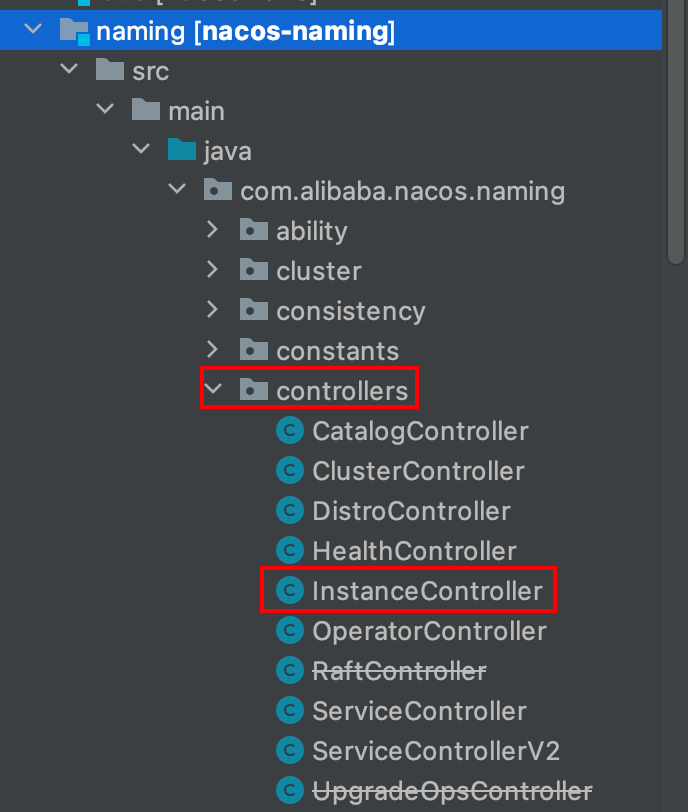This screenshot has width=688, height=812.
Task: Expand the ability package
Action: [211, 230]
